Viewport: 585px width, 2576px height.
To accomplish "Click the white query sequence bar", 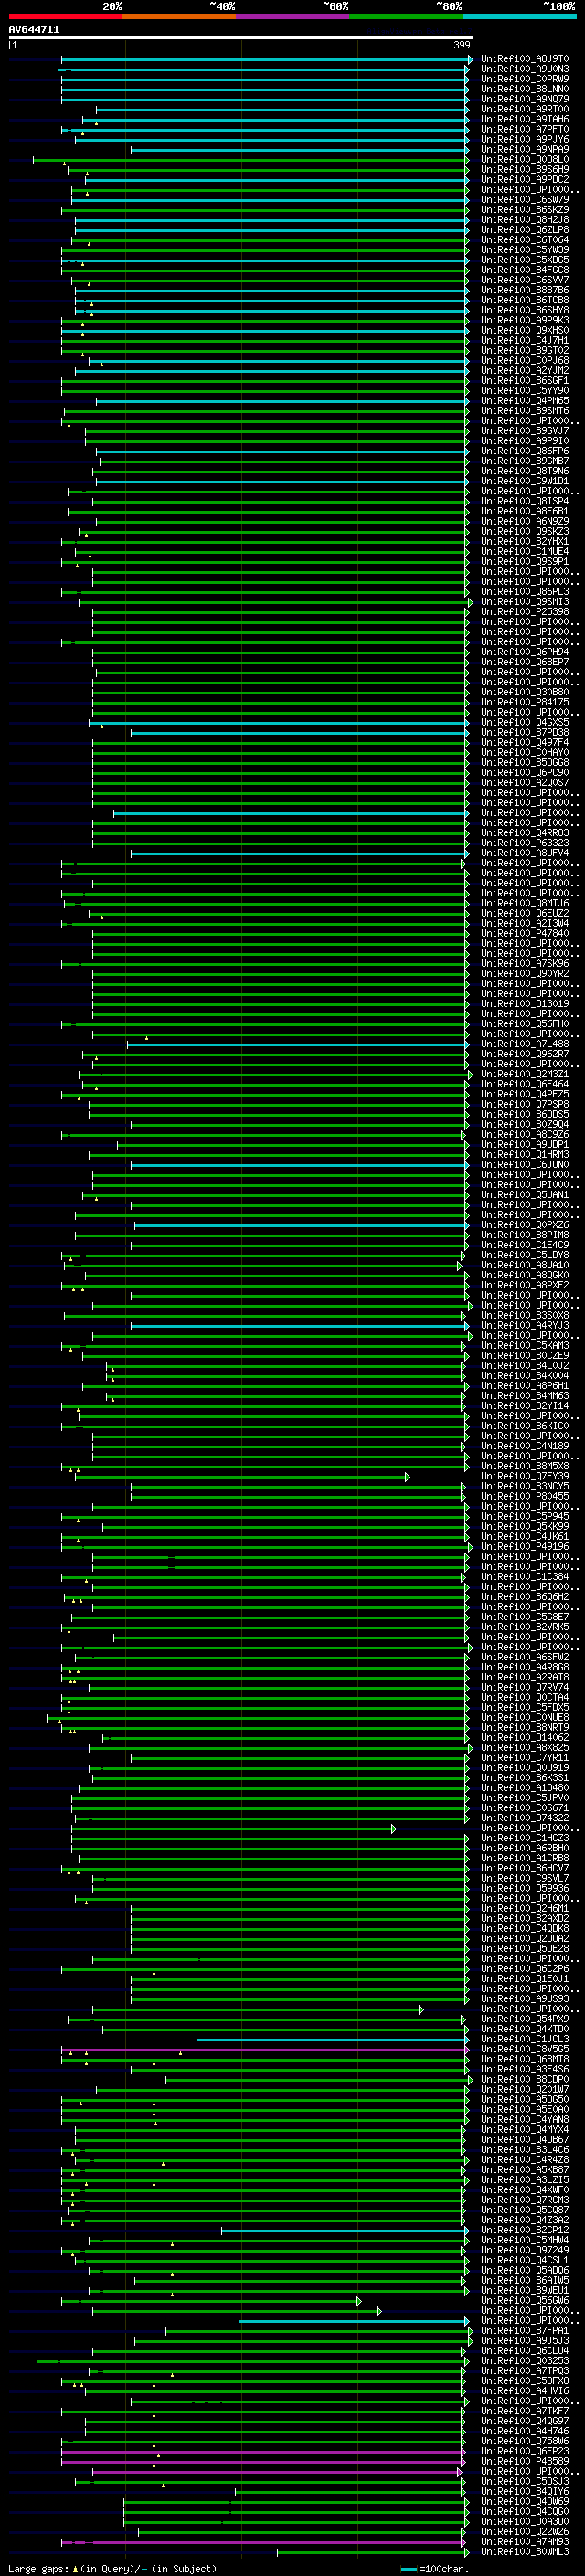I will click(241, 38).
